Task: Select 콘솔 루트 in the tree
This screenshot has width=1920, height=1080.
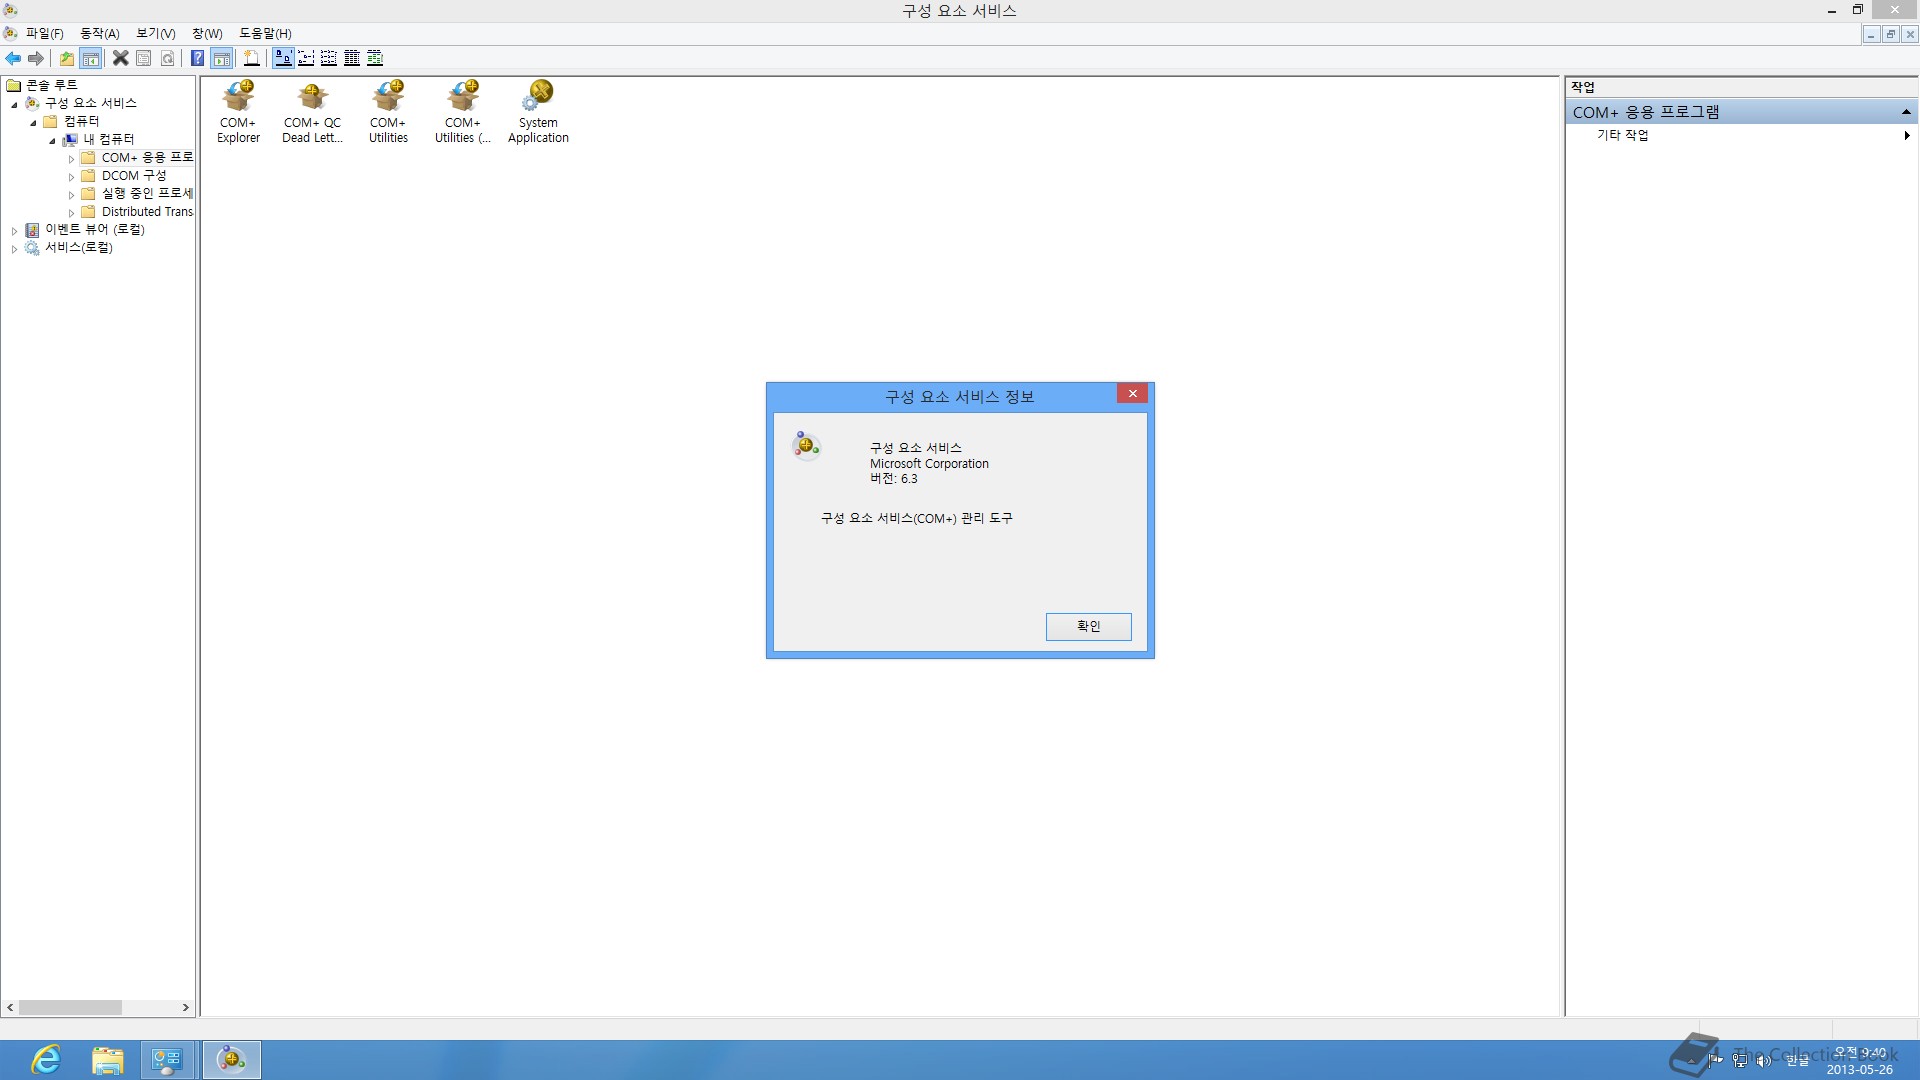Action: coord(51,85)
